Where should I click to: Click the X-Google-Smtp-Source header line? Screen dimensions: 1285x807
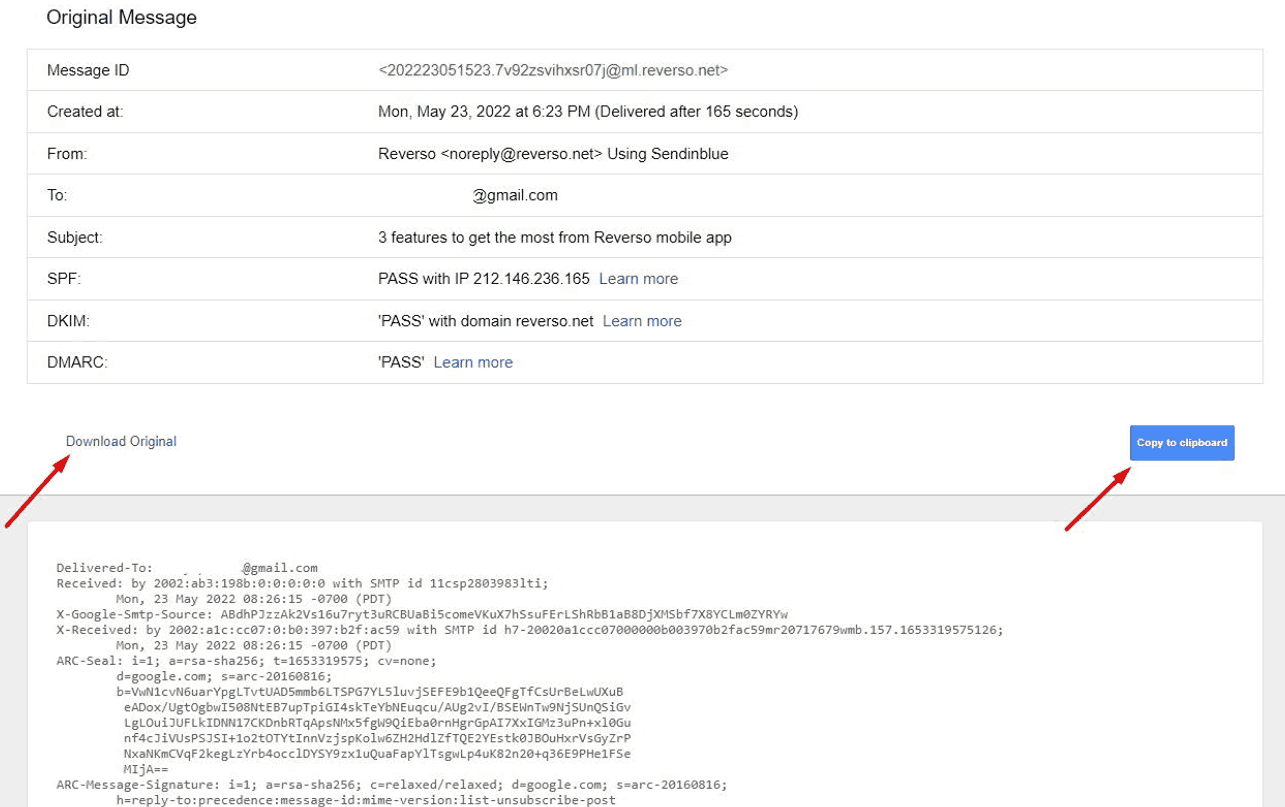[422, 614]
